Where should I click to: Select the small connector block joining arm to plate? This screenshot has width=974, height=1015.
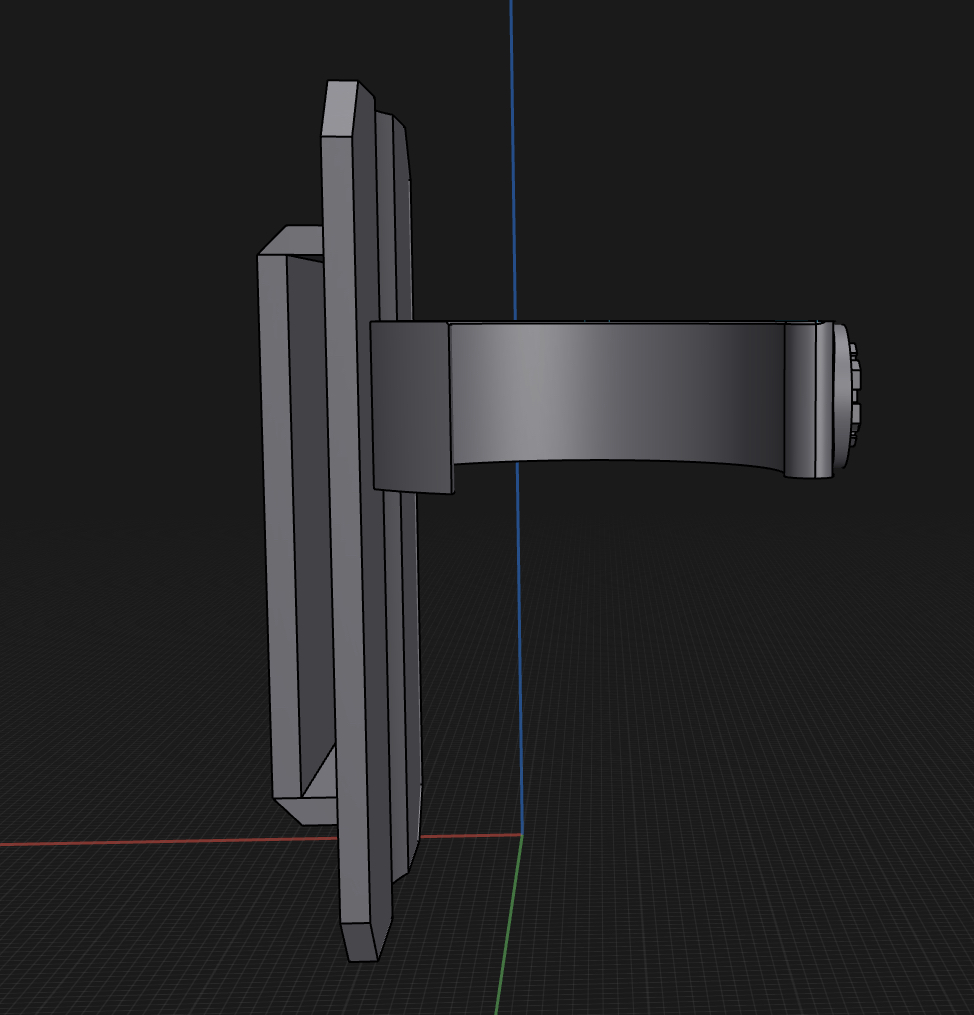pos(410,410)
